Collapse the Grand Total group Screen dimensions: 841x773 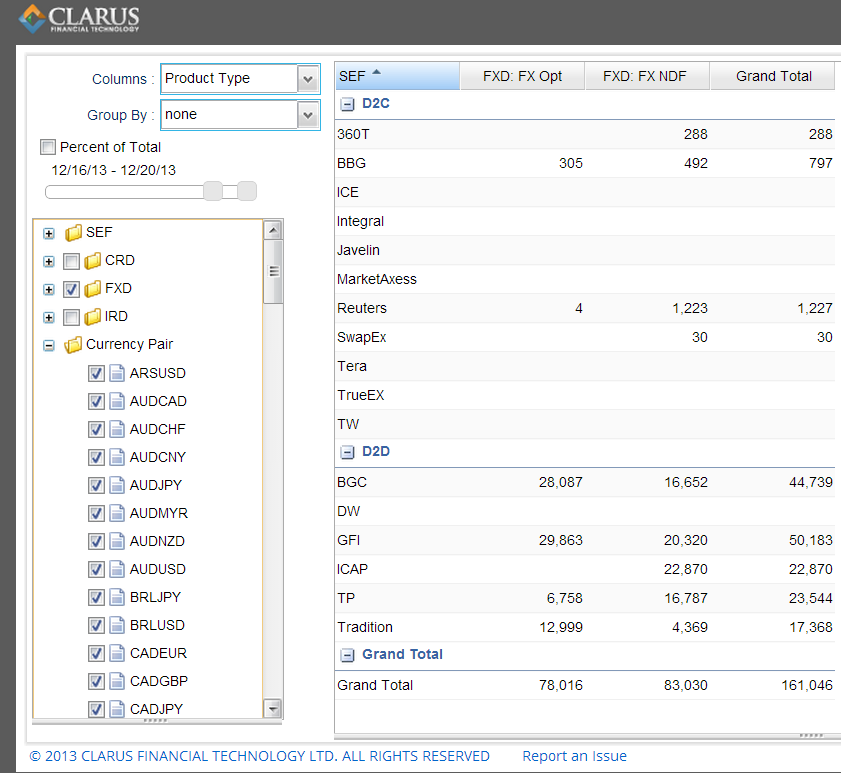coord(348,655)
